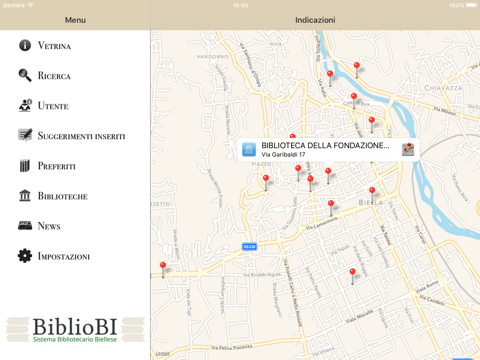Tap the Via Garibaldi 17 address
The height and width of the screenshot is (360, 480).
283,154
